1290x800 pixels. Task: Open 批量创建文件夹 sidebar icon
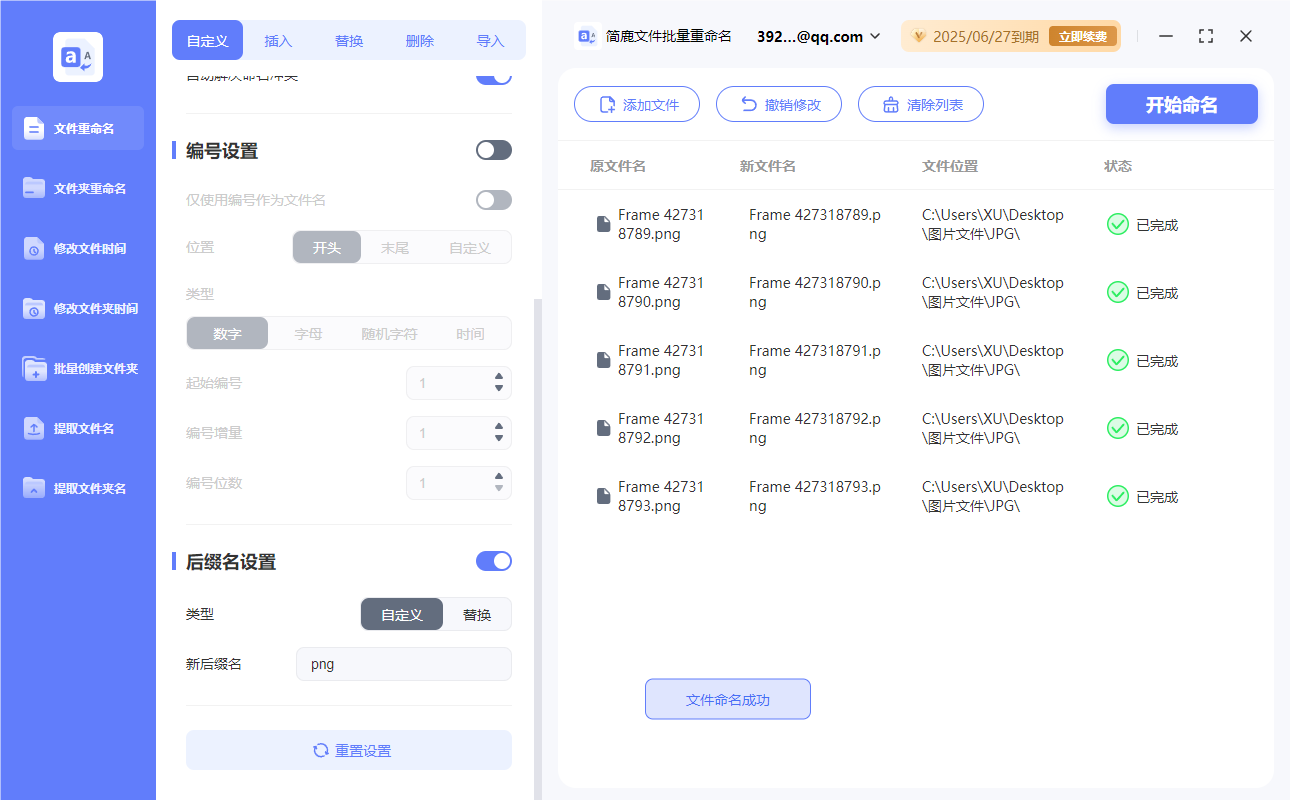(x=34, y=368)
